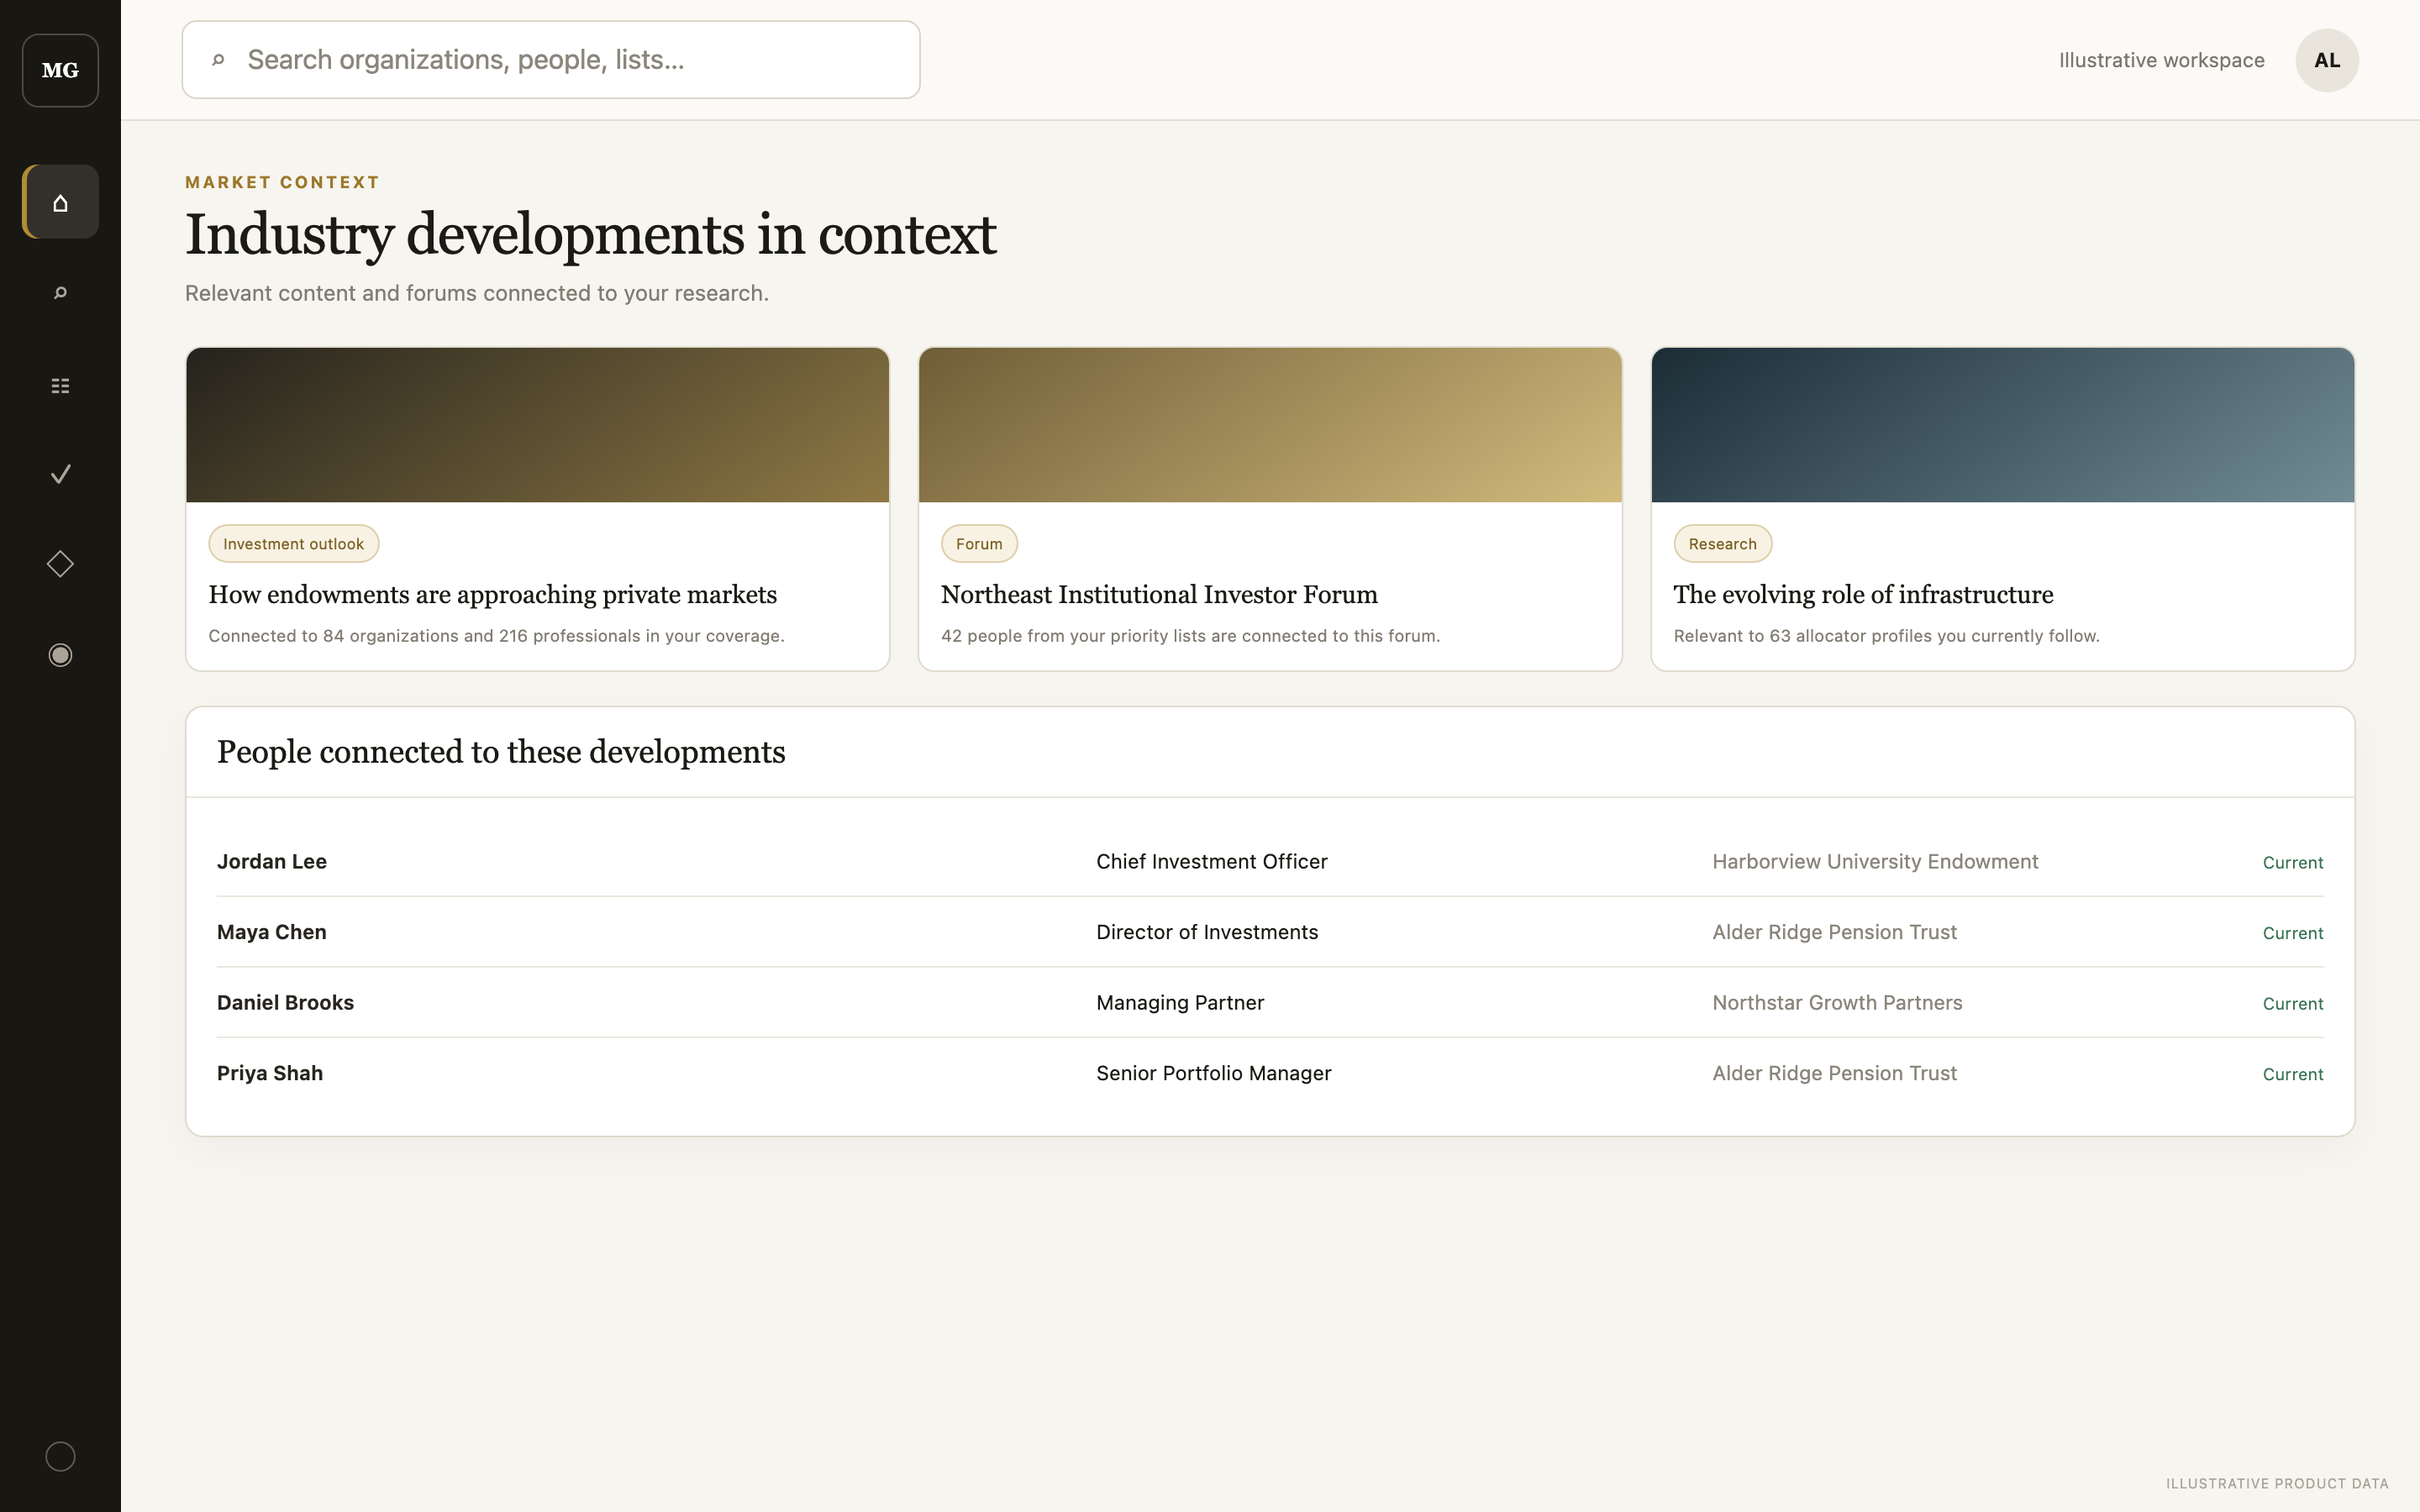Select Jordan Lee in people list
The height and width of the screenshot is (1512, 2420).
click(272, 862)
